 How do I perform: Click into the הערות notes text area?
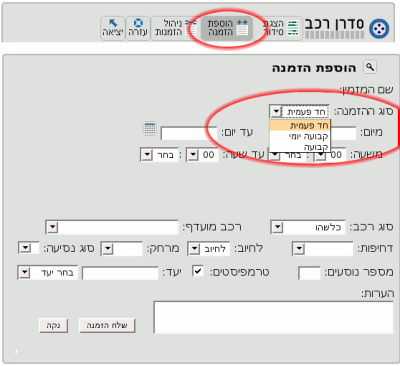pyautogui.click(x=273, y=317)
